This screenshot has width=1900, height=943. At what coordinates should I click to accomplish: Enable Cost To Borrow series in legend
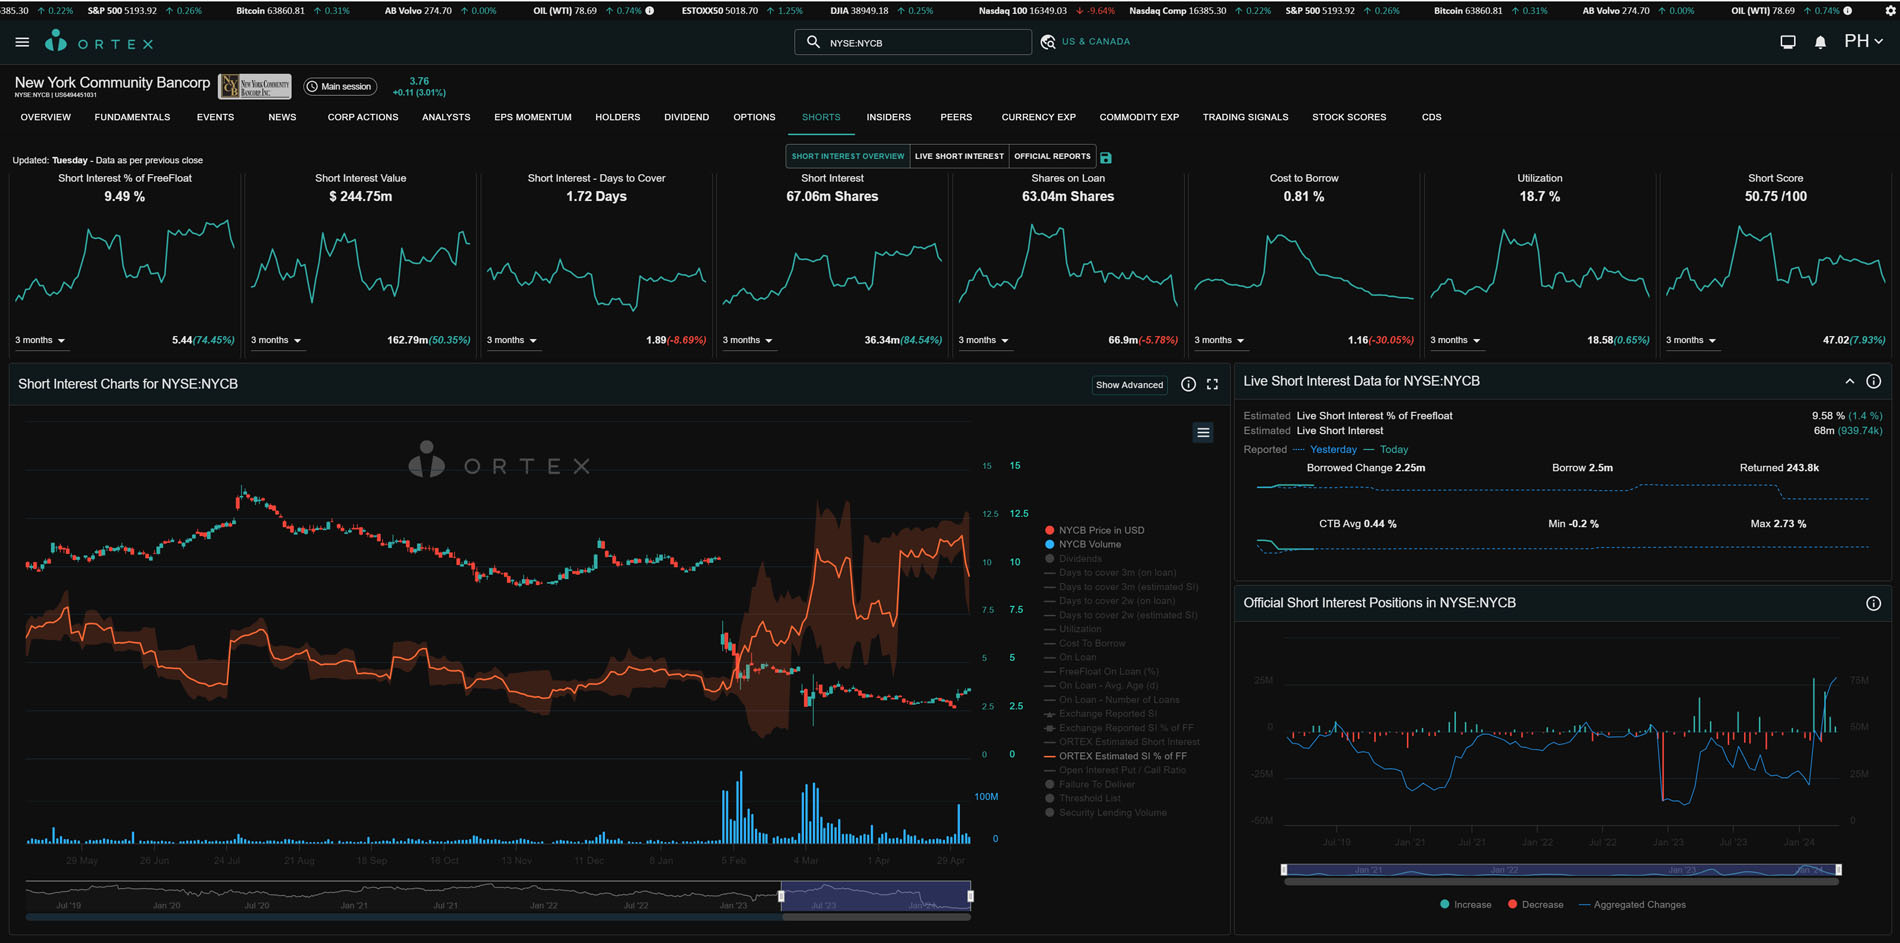tap(1091, 643)
